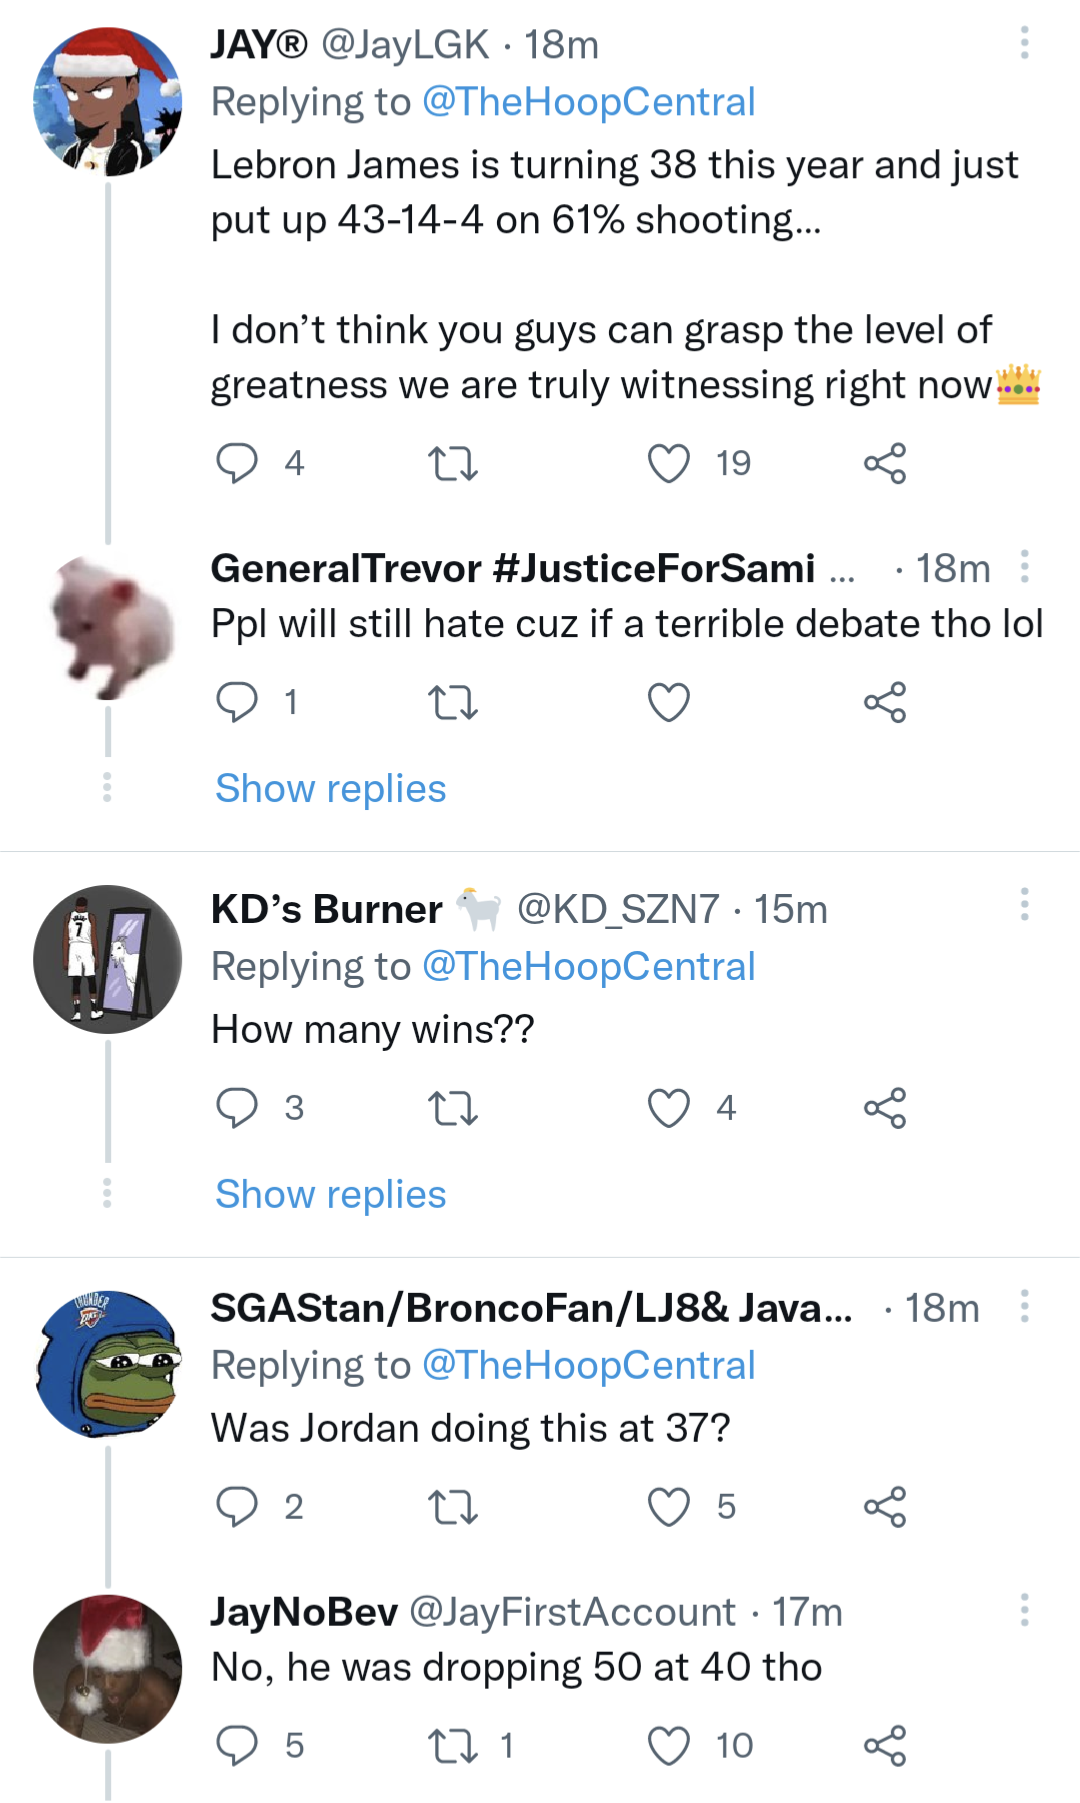Open more options menu on KD's Burner tweet
The height and width of the screenshot is (1803, 1080).
pos(1024,904)
